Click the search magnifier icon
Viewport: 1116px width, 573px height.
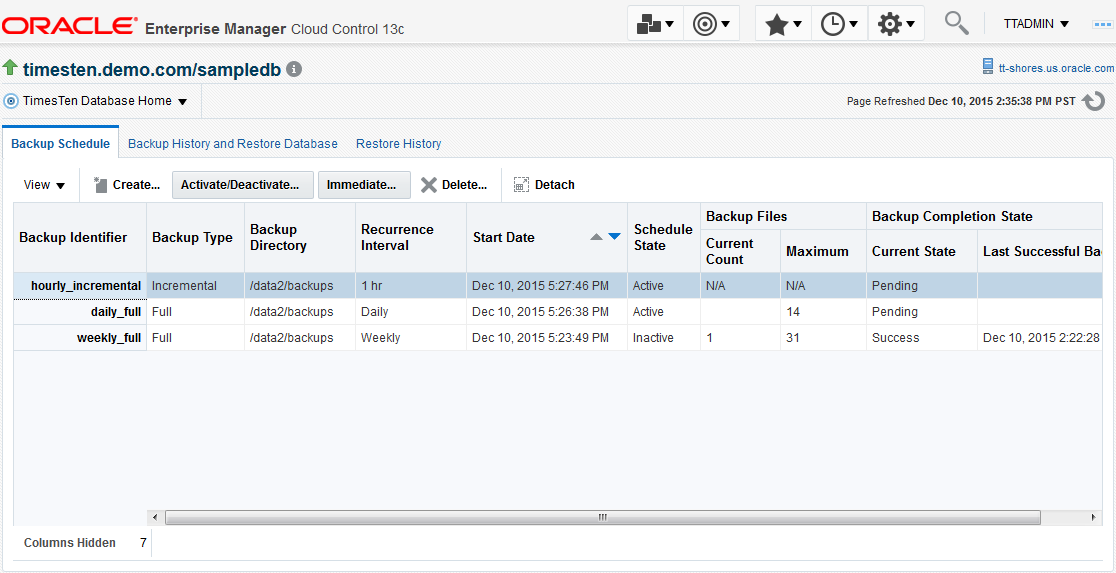pos(957,23)
